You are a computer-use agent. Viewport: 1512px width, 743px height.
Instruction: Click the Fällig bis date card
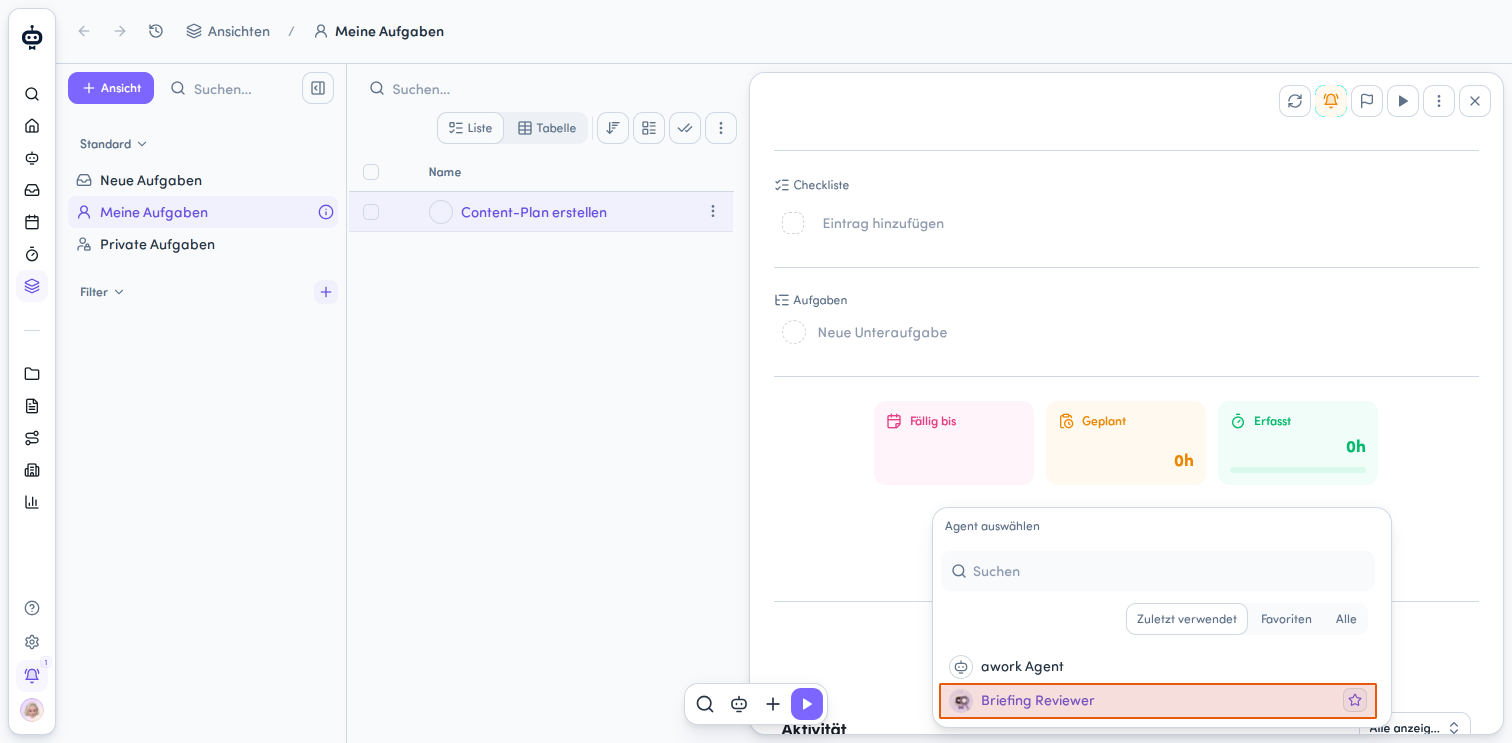[x=954, y=443]
